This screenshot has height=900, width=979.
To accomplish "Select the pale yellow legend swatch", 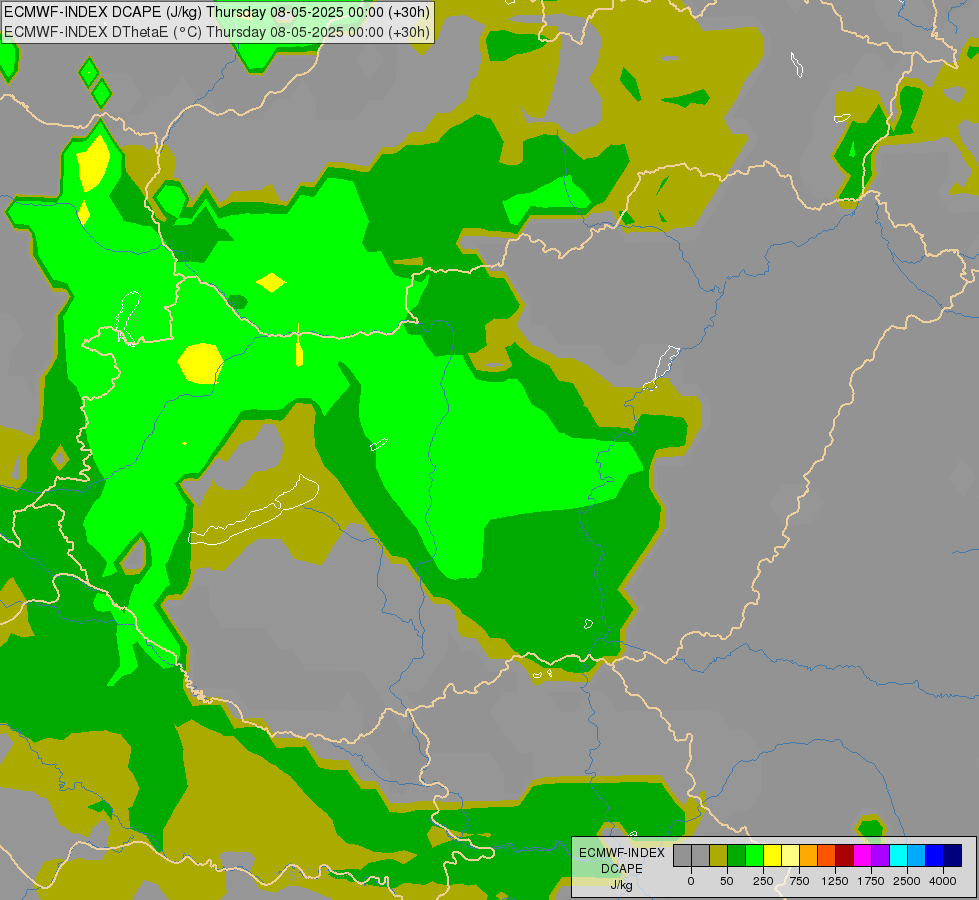I will pos(791,856).
